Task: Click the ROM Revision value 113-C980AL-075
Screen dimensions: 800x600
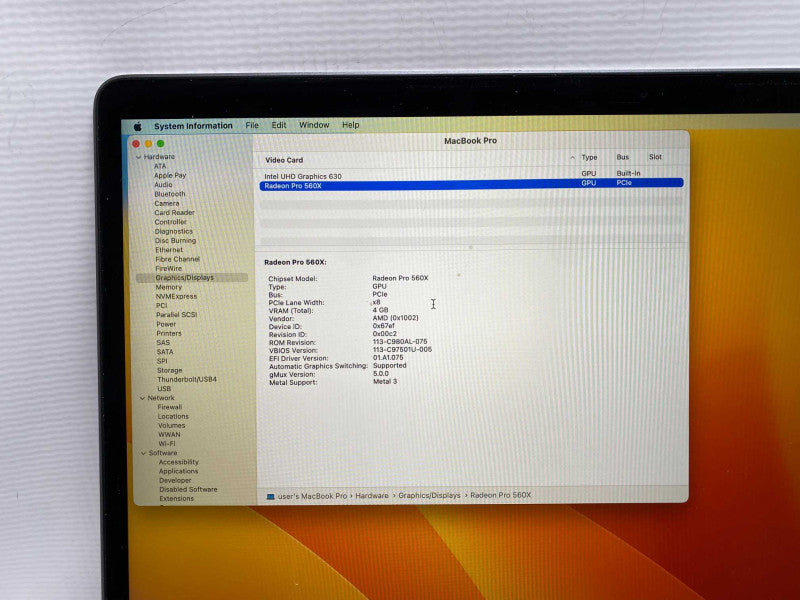Action: coord(401,341)
